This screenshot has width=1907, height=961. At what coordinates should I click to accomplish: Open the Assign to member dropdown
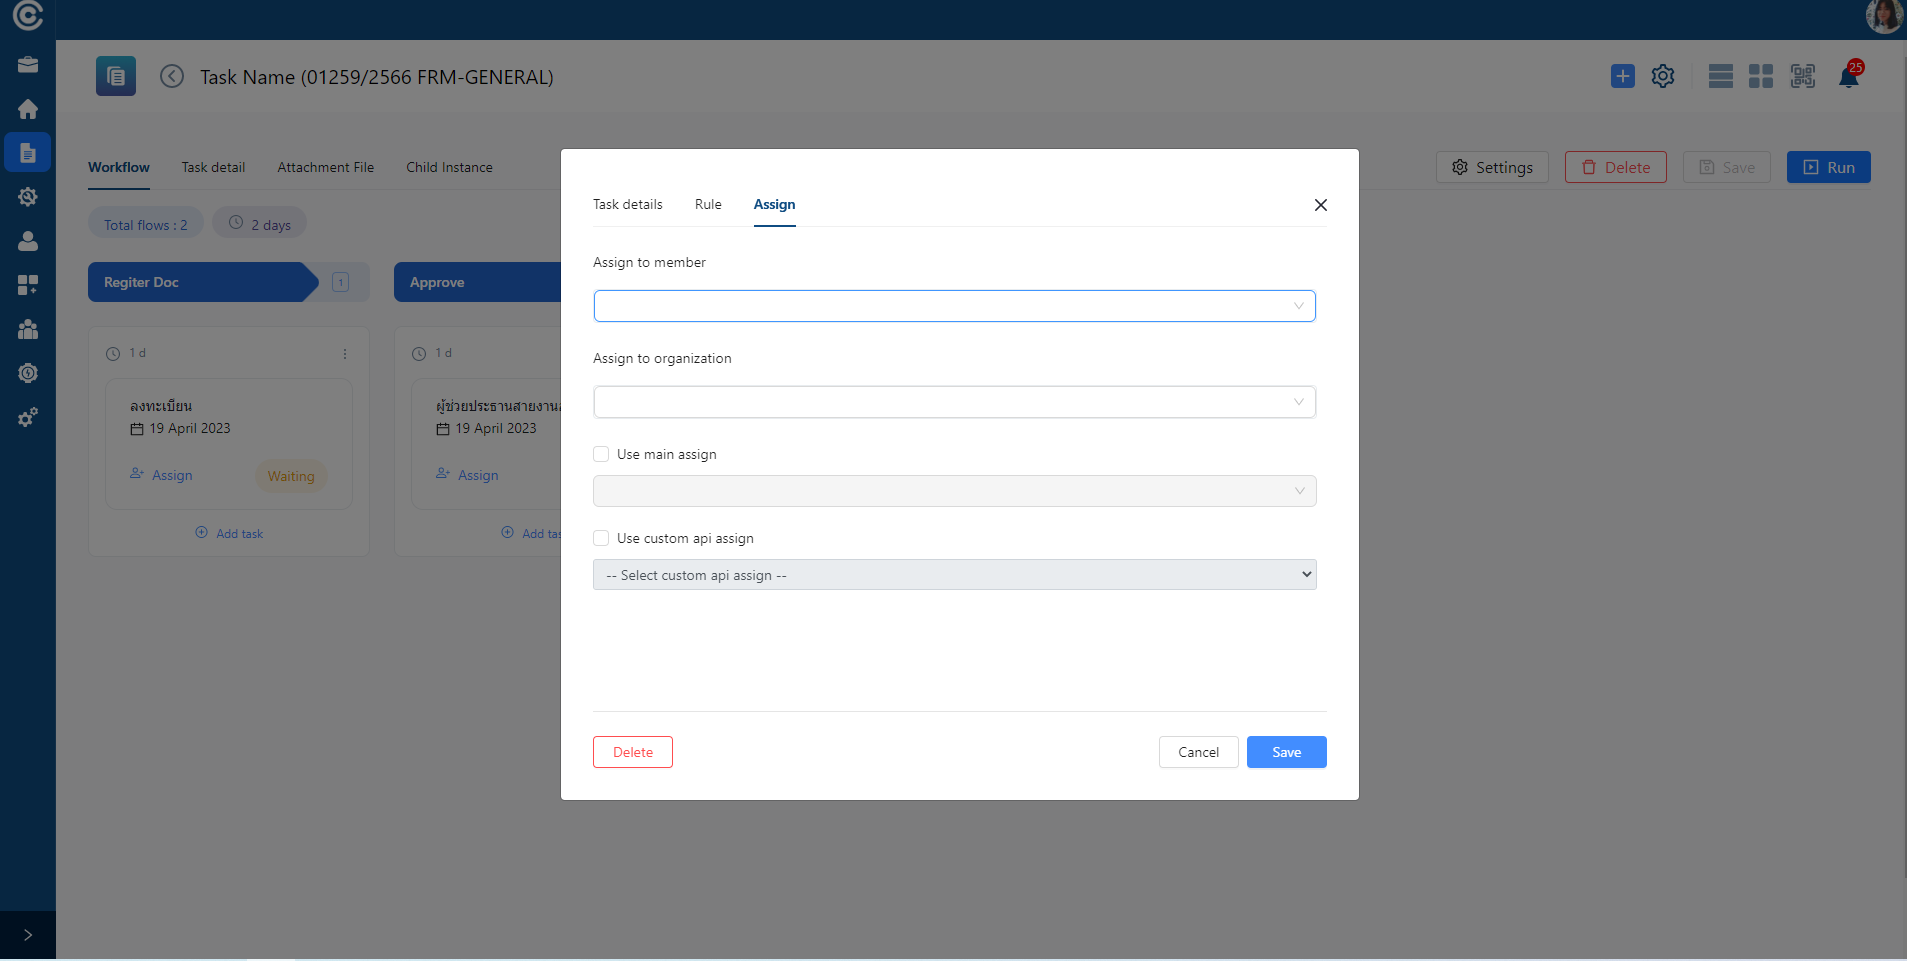tap(954, 306)
